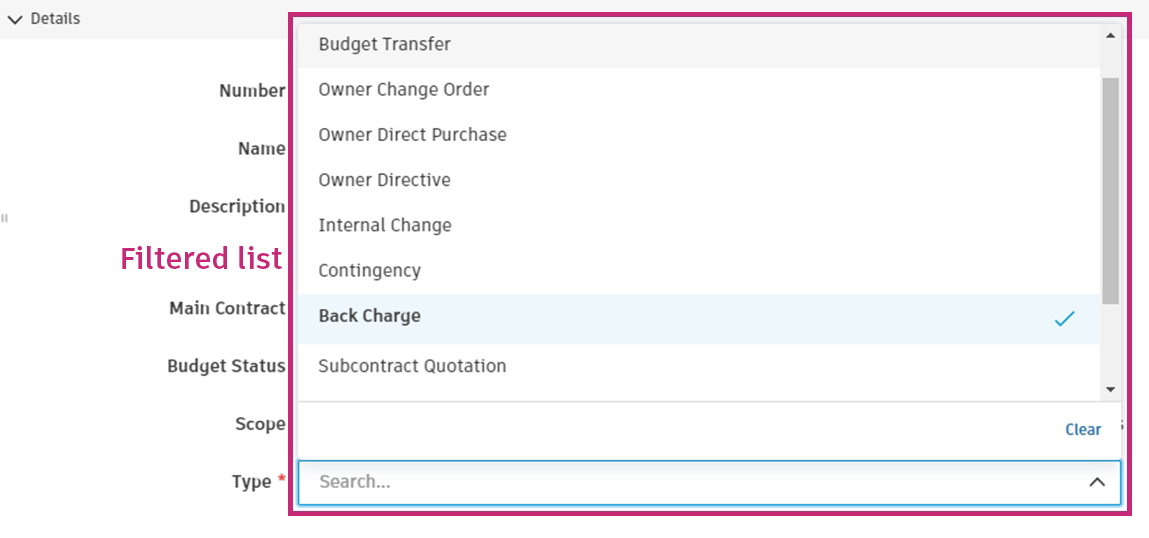Select the Owner Directive option
This screenshot has width=1149, height=538.
pos(384,180)
